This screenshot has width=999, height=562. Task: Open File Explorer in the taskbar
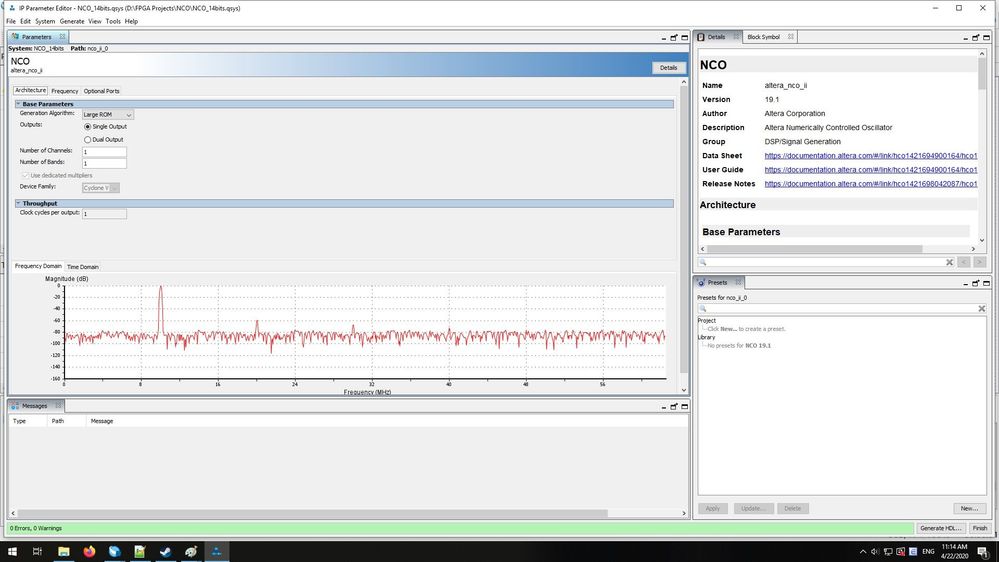click(62, 551)
